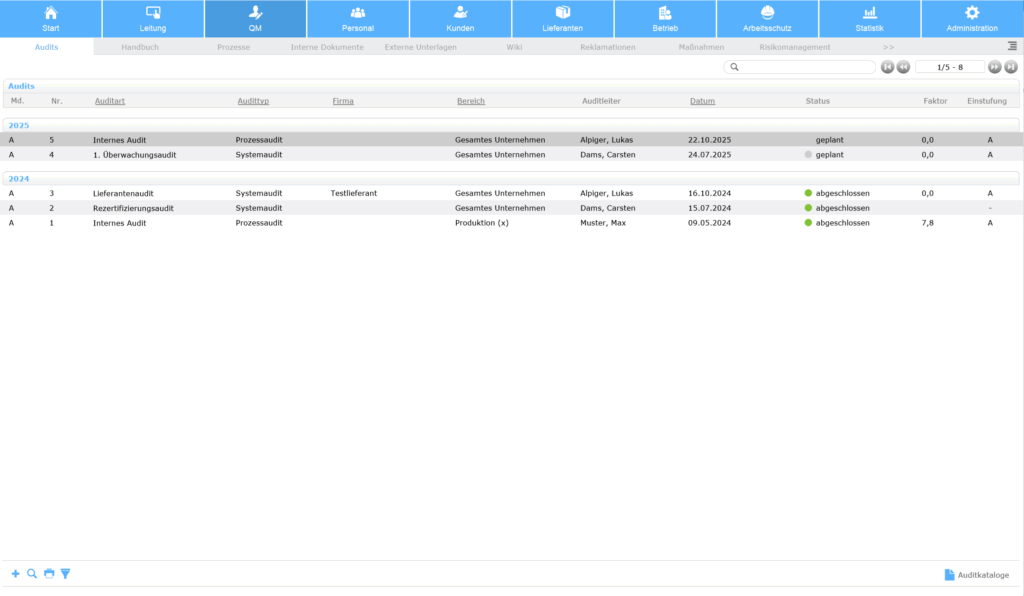
Task: Go to next page of audits
Action: click(994, 67)
